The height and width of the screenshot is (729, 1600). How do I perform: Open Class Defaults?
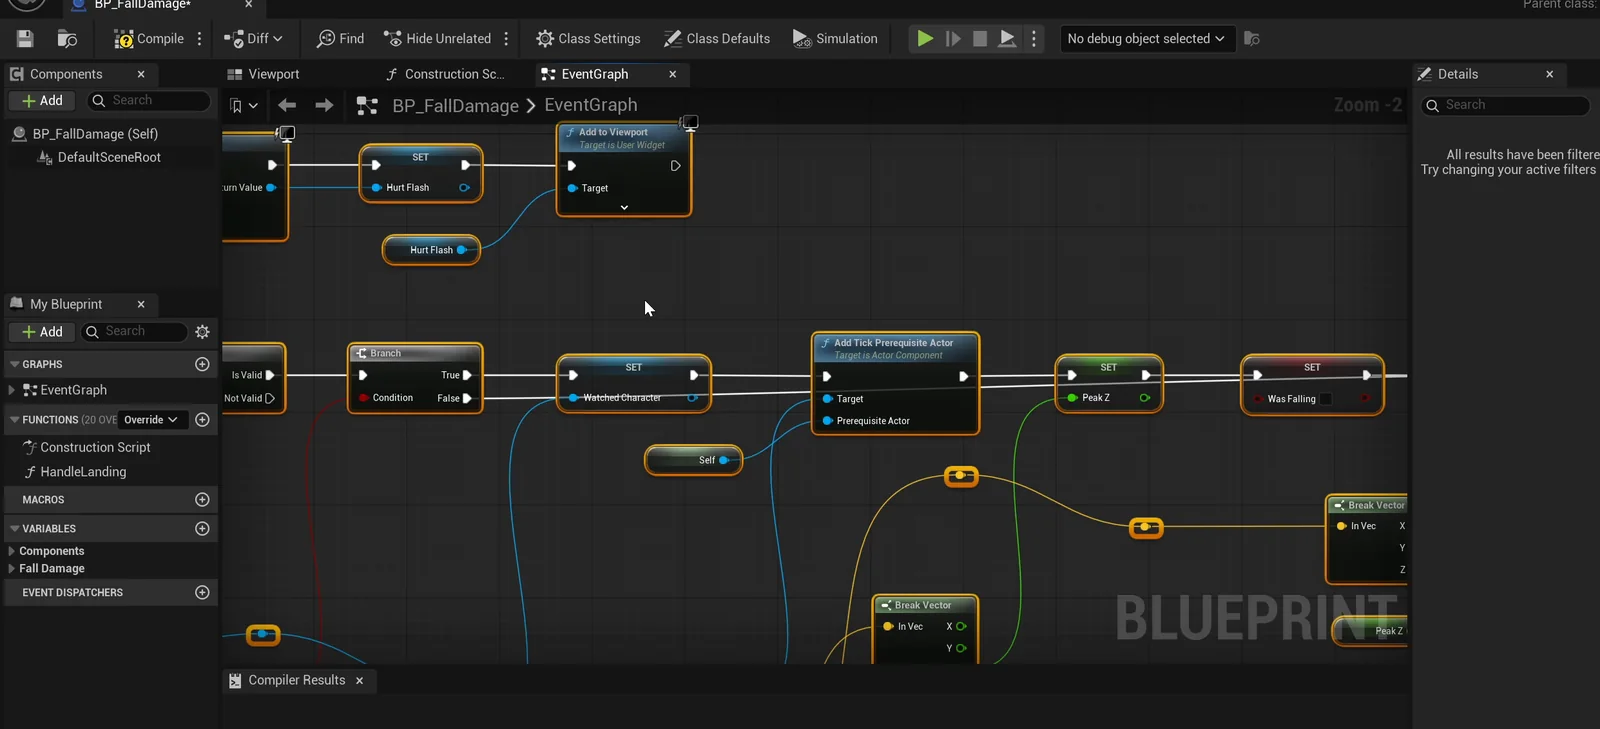pos(717,39)
